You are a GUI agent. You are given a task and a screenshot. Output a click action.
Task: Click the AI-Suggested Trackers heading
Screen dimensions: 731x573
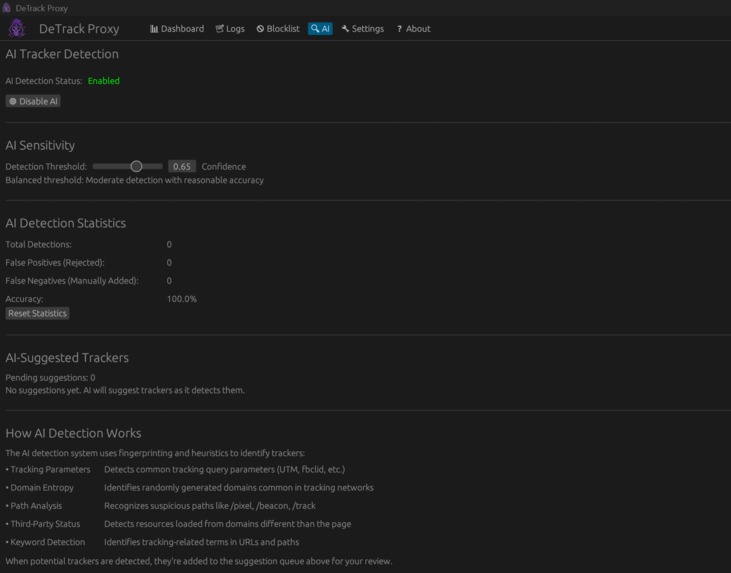[x=67, y=358]
